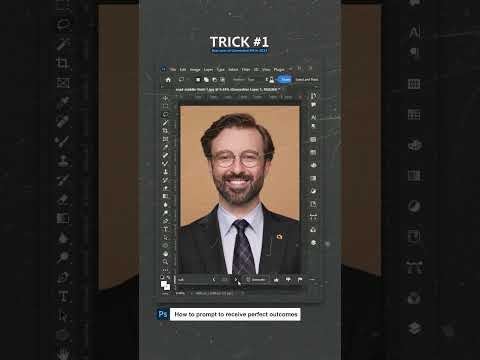Click thumbs down in contextual taskbar
This screenshot has width=480, height=360.
[288, 279]
